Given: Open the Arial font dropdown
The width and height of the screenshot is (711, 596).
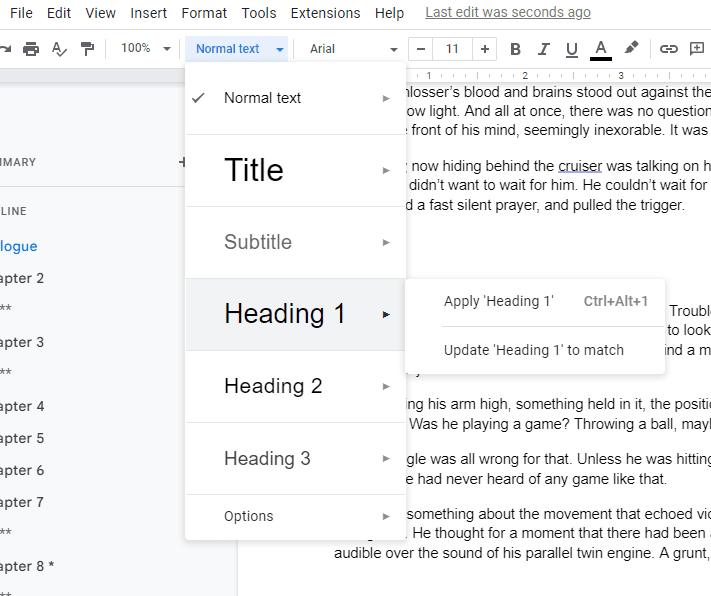Looking at the screenshot, I should pyautogui.click(x=354, y=49).
